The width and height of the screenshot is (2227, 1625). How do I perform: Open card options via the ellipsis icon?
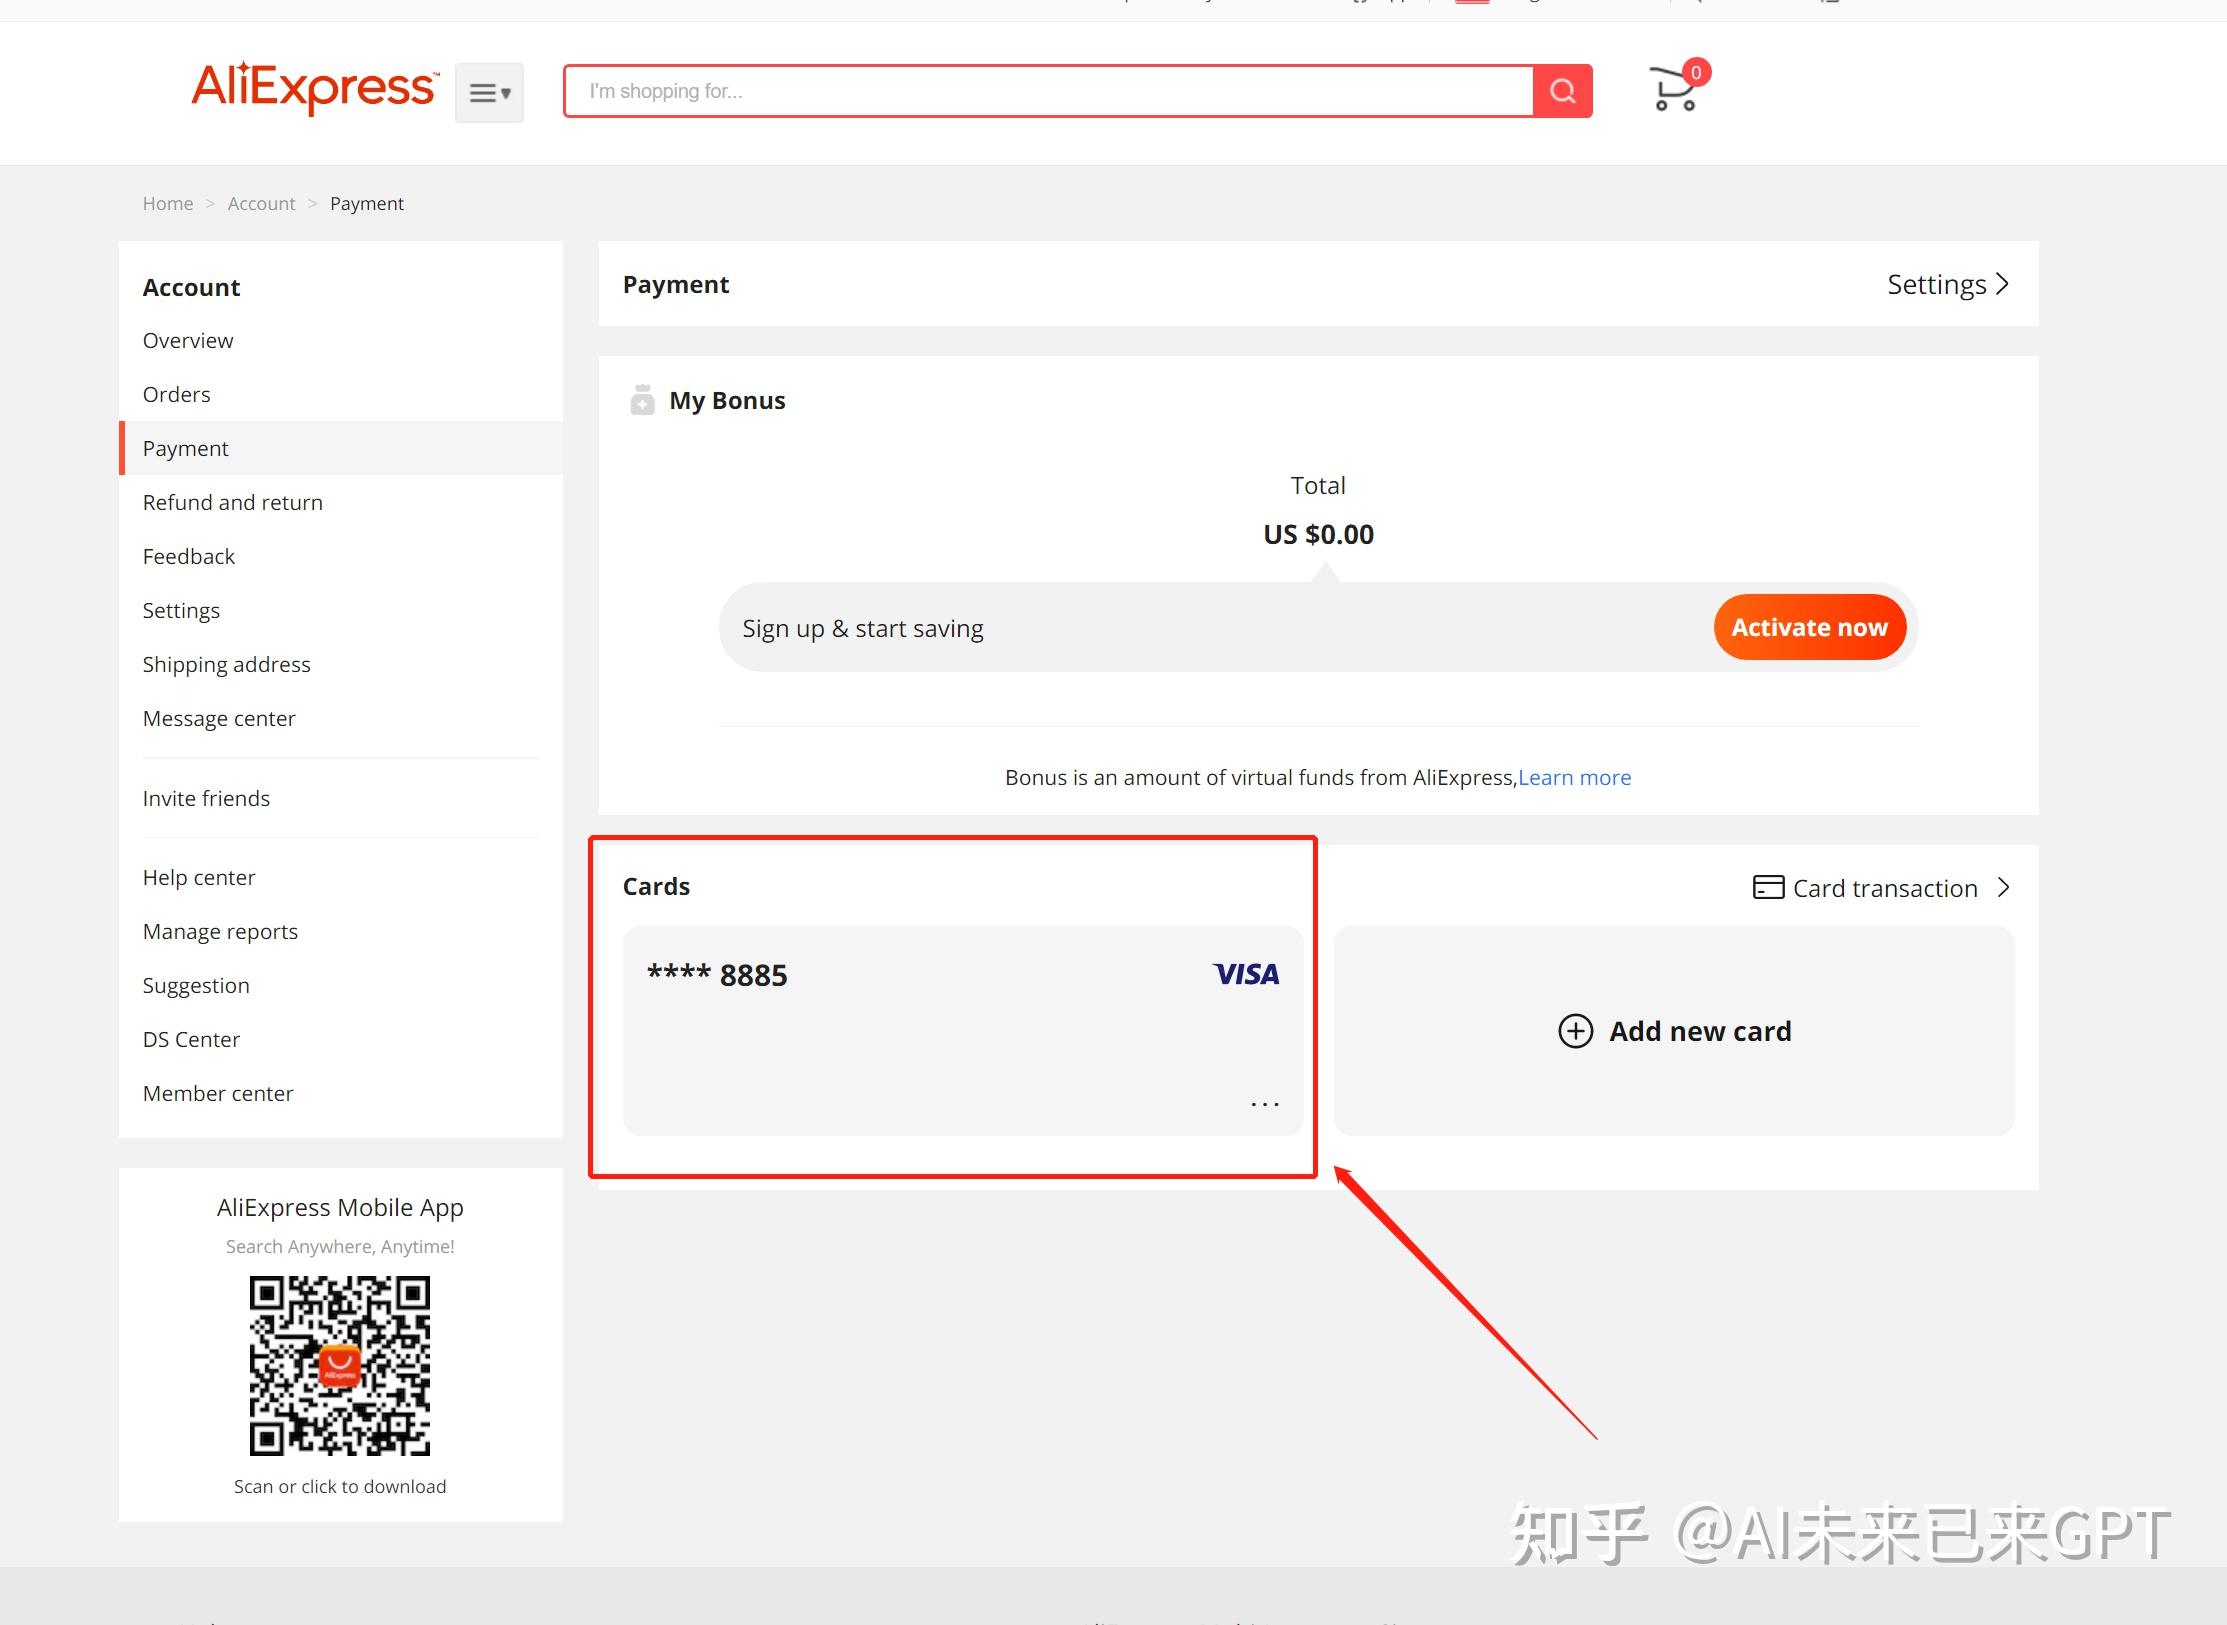[x=1264, y=1102]
